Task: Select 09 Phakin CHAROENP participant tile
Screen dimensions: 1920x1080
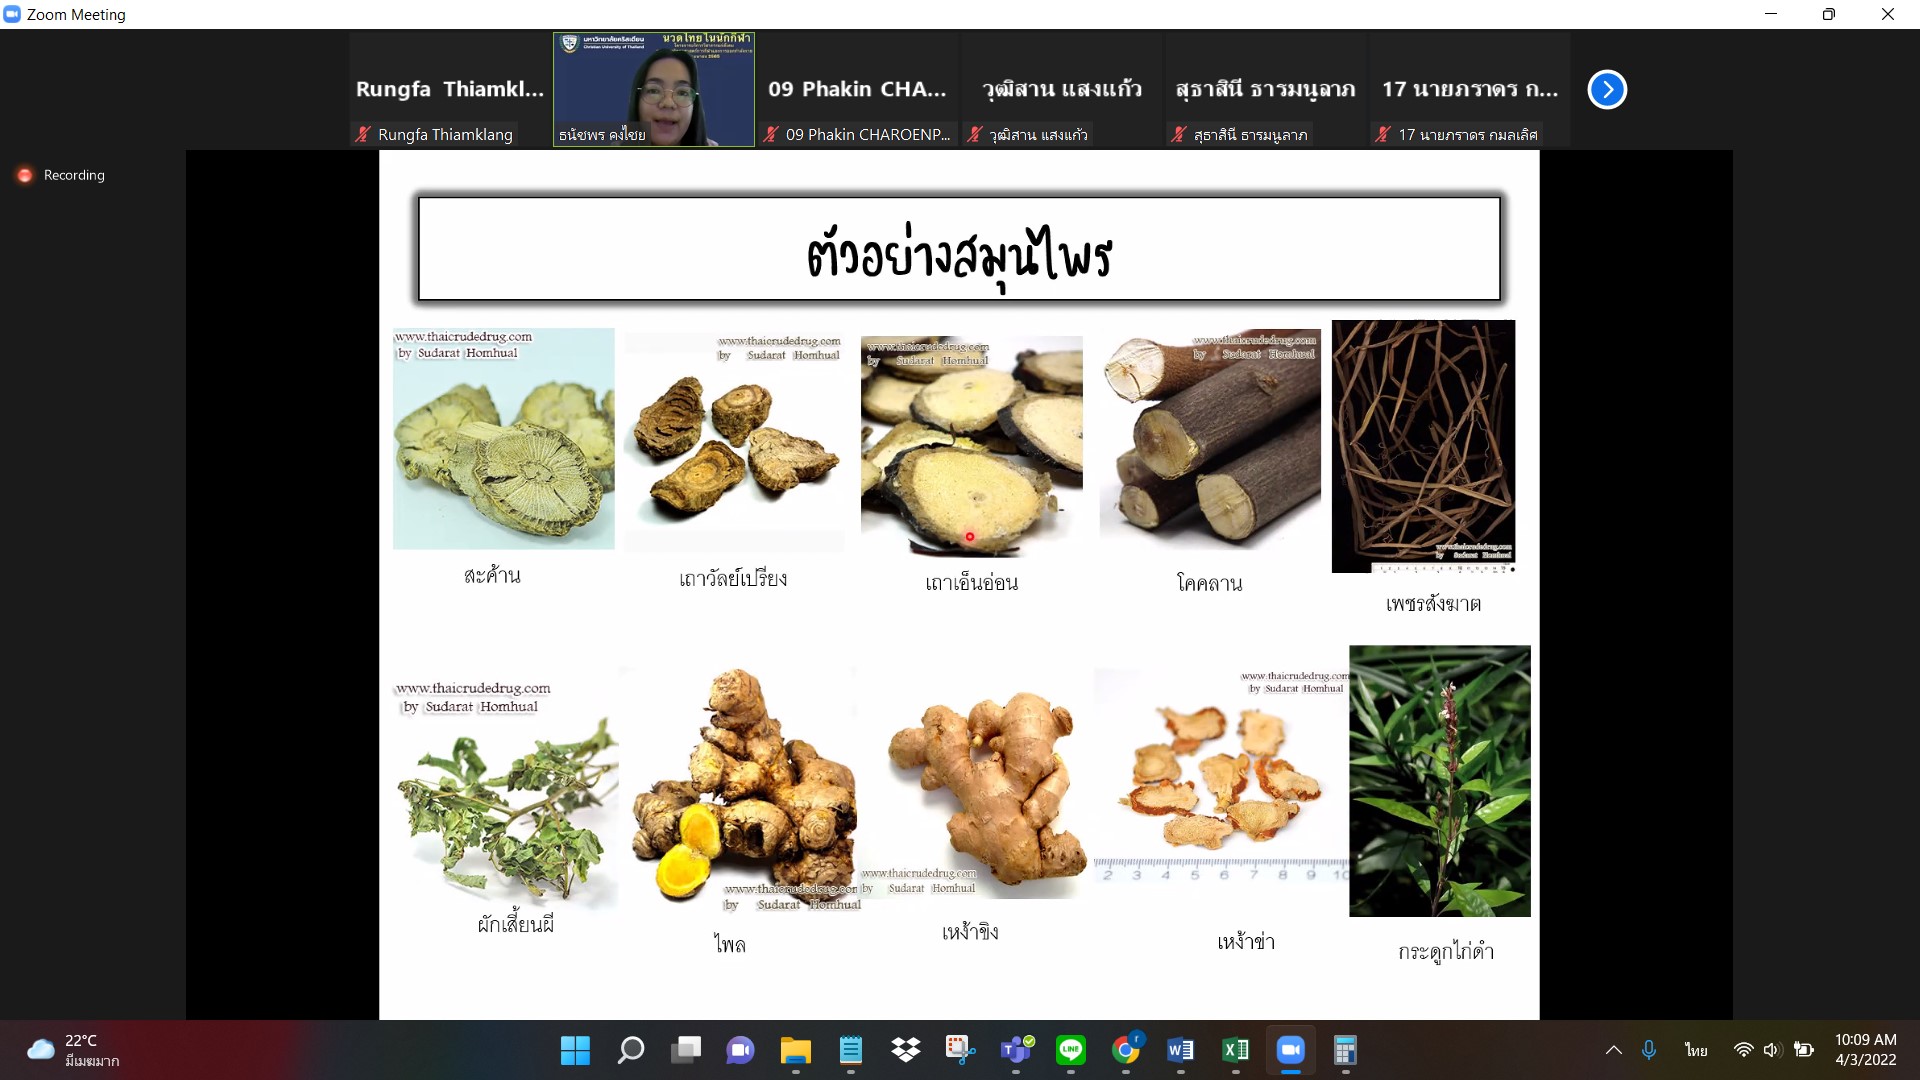Action: pyautogui.click(x=857, y=90)
